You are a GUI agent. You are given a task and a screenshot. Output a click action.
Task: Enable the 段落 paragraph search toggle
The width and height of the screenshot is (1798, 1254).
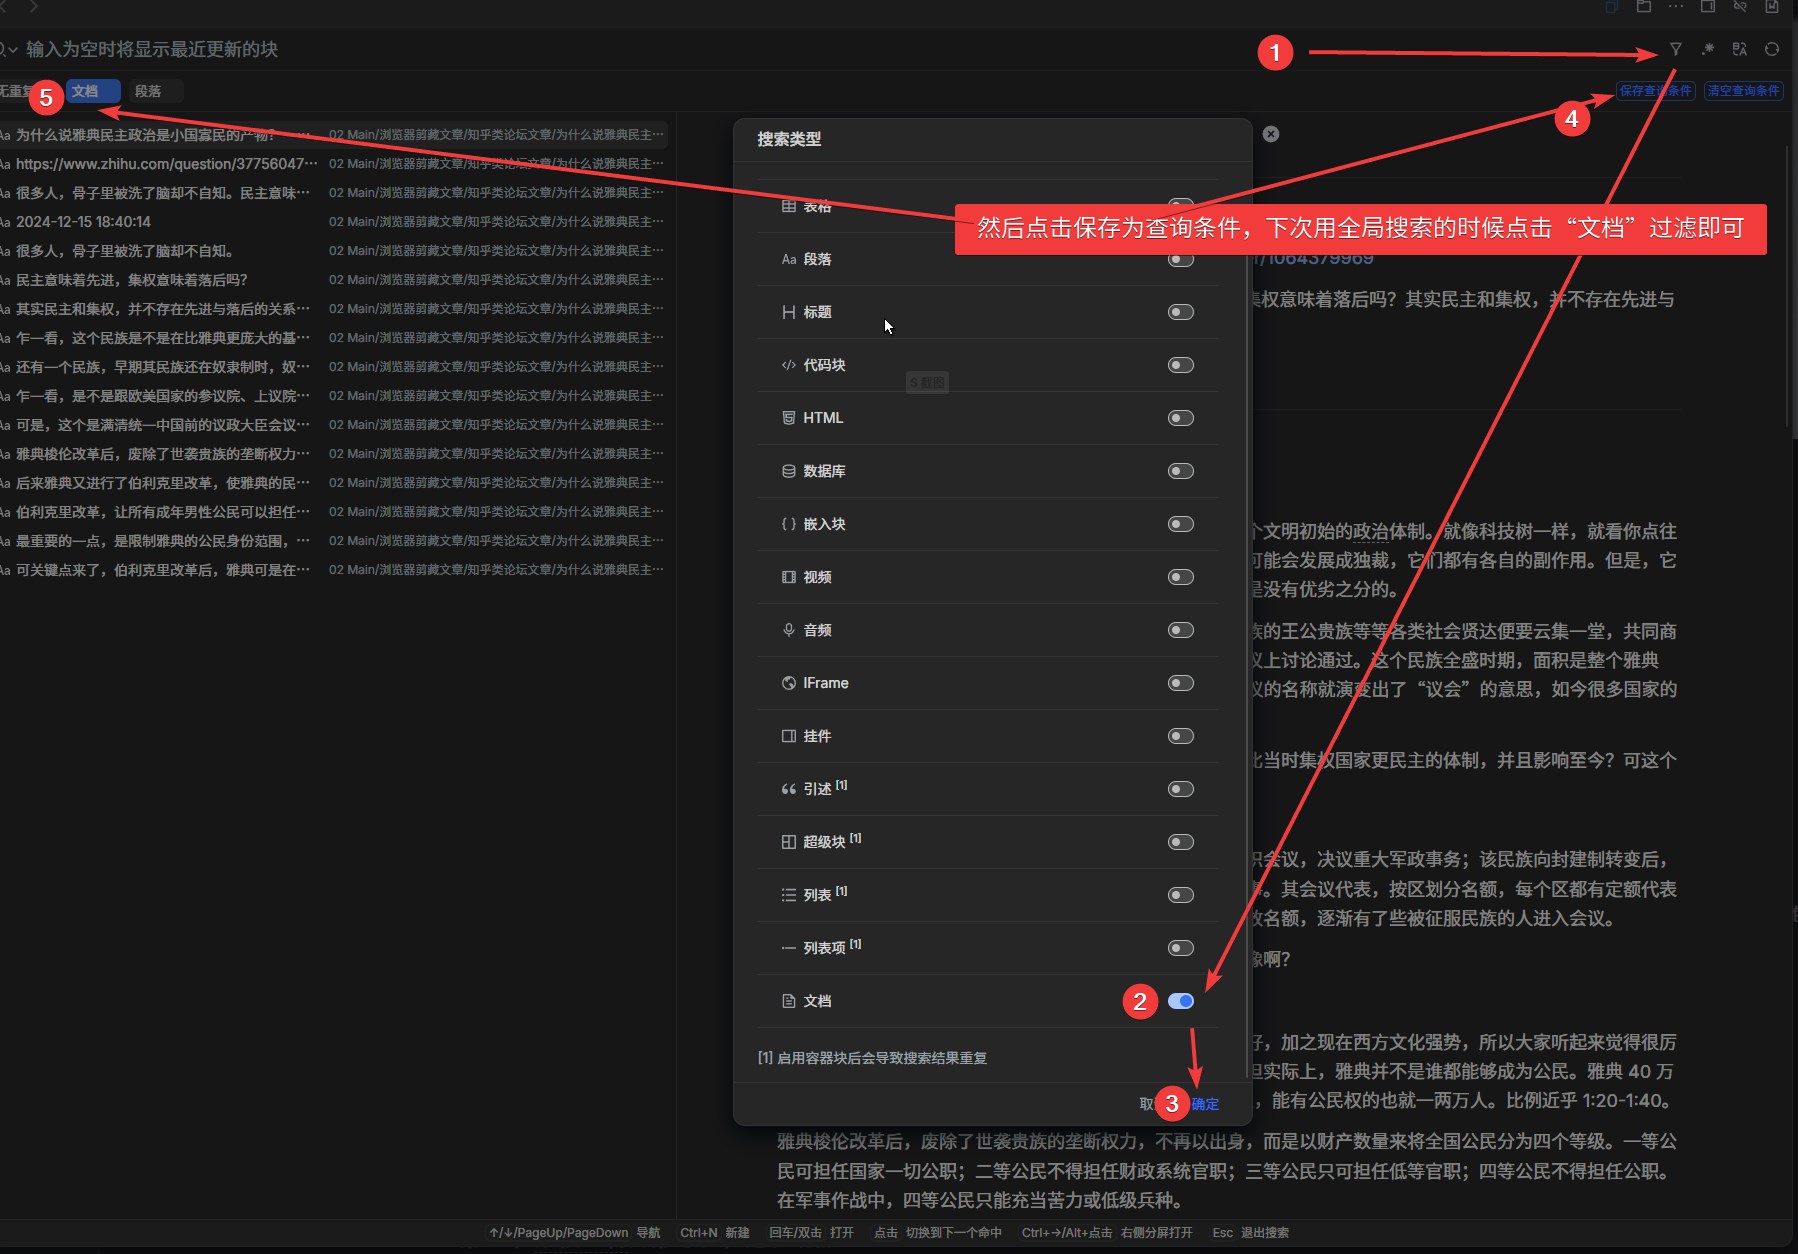1181,259
